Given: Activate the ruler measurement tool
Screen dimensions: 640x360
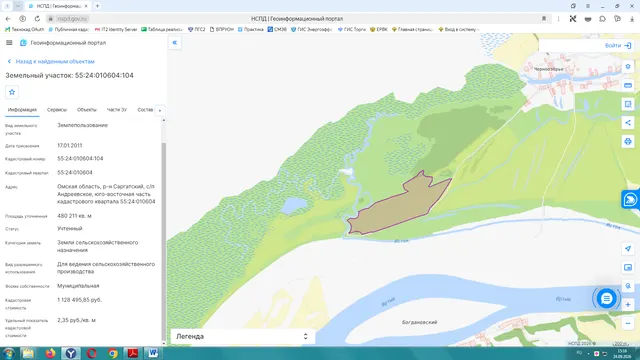Looking at the screenshot, I should click(x=628, y=85).
